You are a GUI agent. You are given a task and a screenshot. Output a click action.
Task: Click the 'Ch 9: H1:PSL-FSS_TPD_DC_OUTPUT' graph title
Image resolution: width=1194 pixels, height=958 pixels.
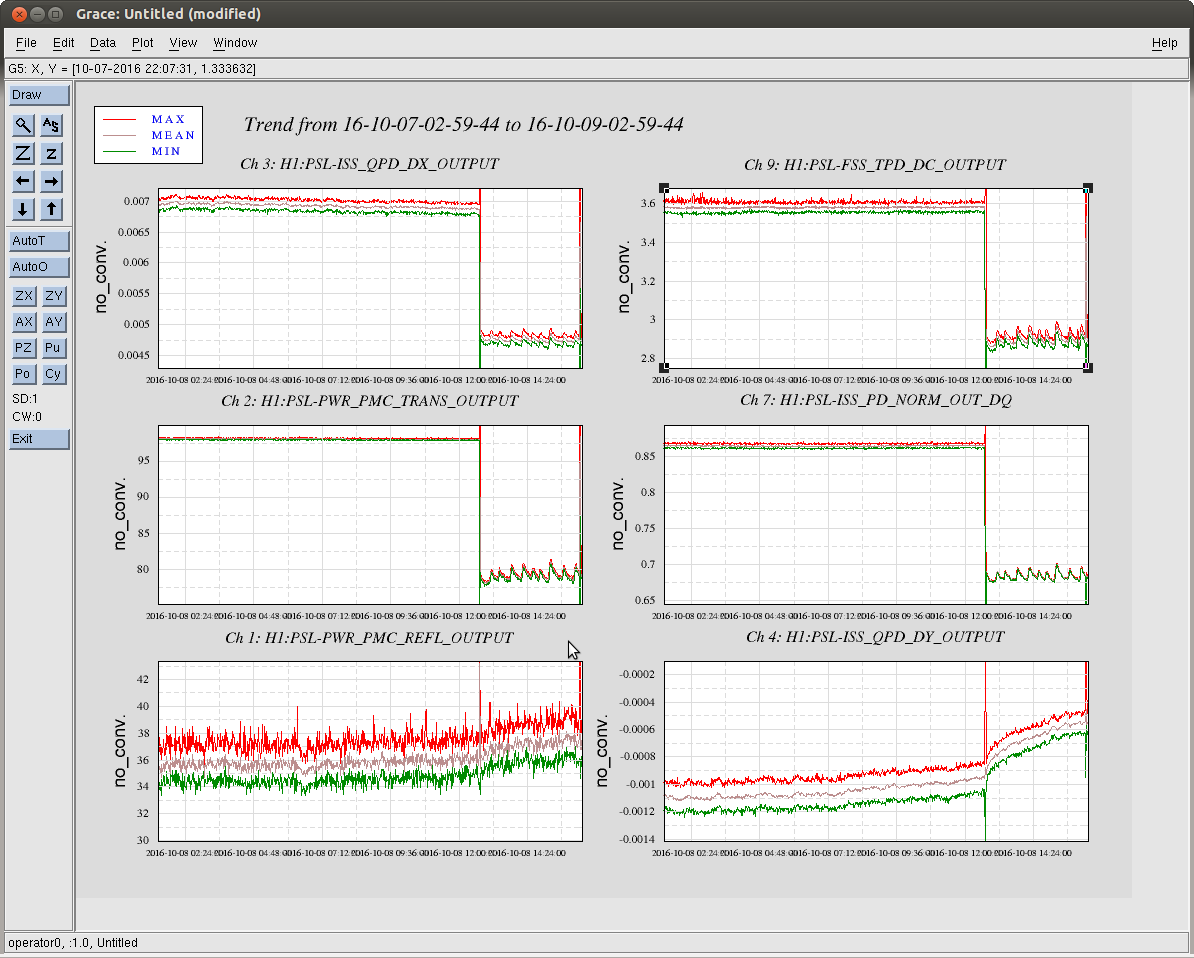pyautogui.click(x=875, y=164)
